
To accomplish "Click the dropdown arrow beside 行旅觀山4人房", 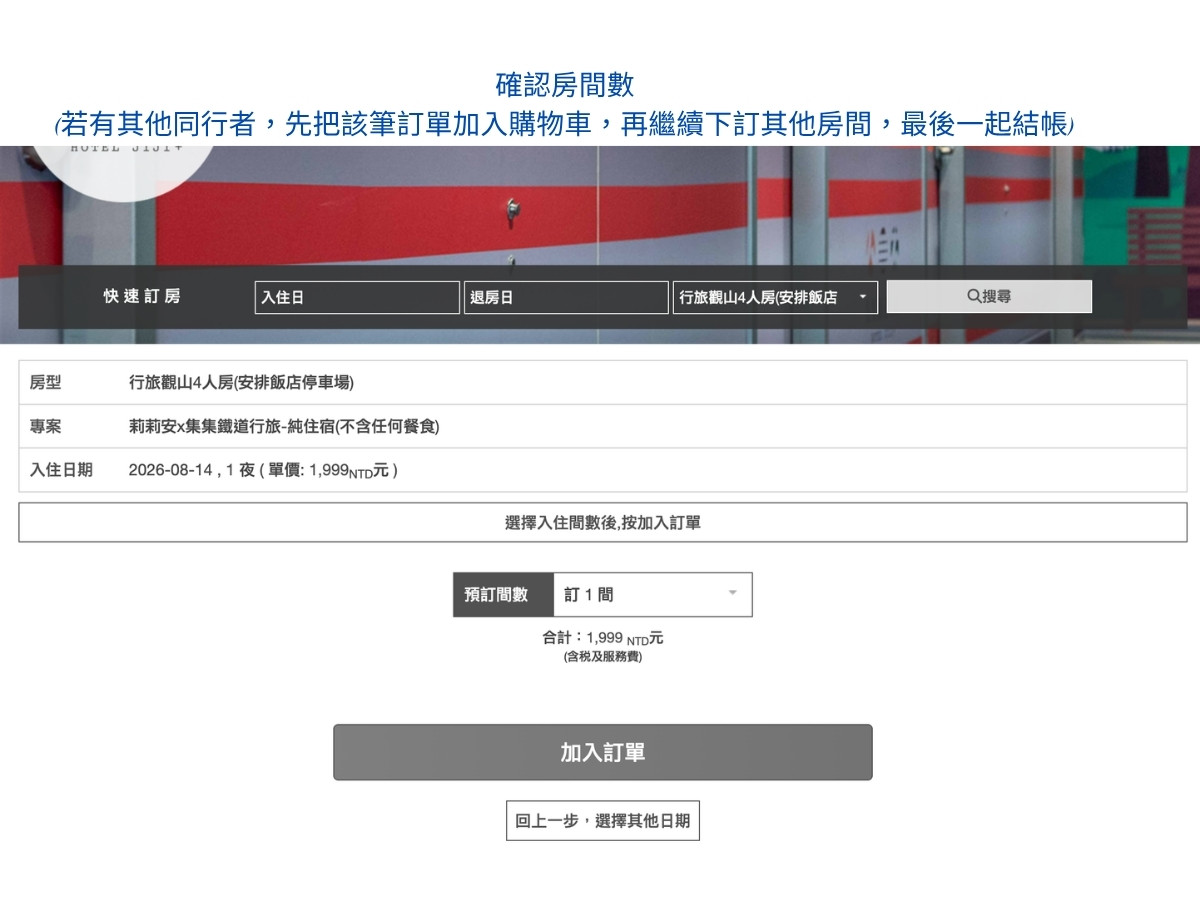I will 863,297.
